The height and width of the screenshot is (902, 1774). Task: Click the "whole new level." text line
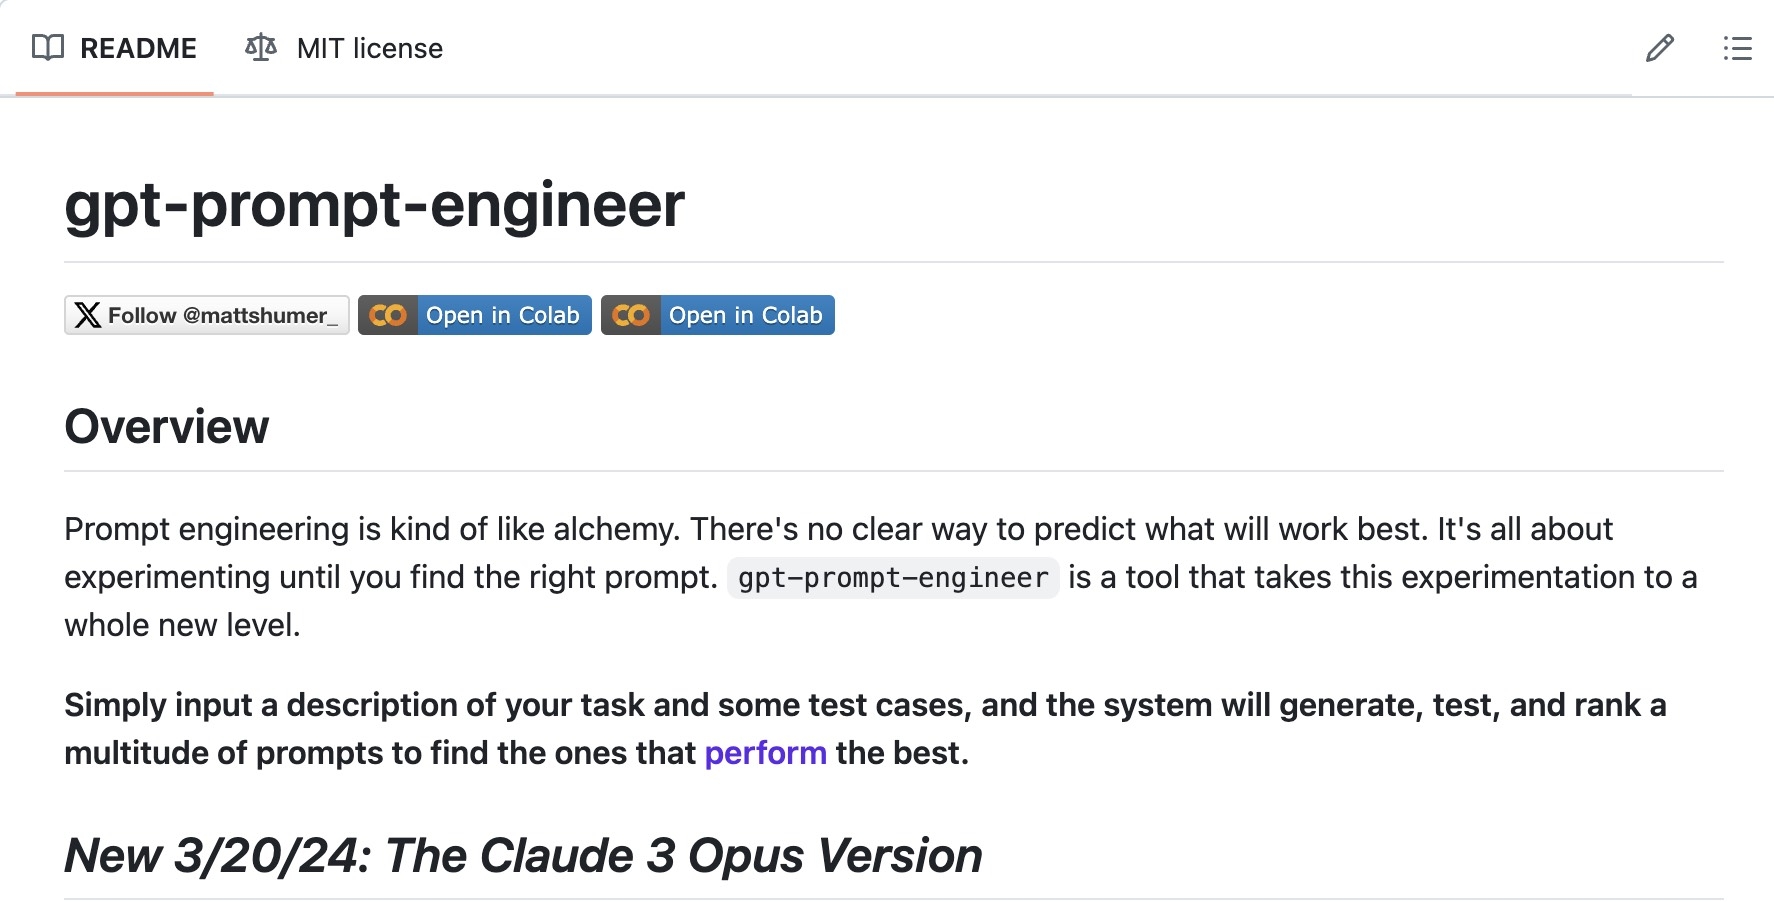[x=183, y=625]
